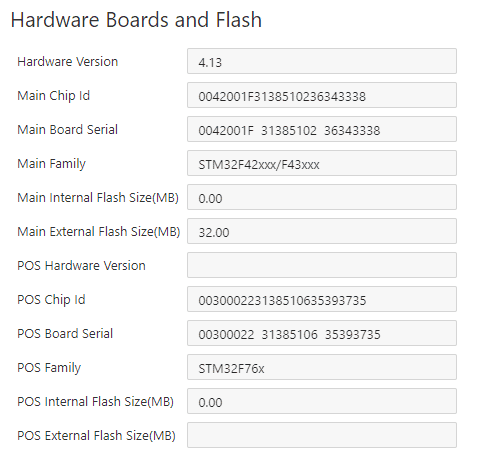
Task: Click the Main External Flash Size(MB) label
Action: [x=99, y=232]
